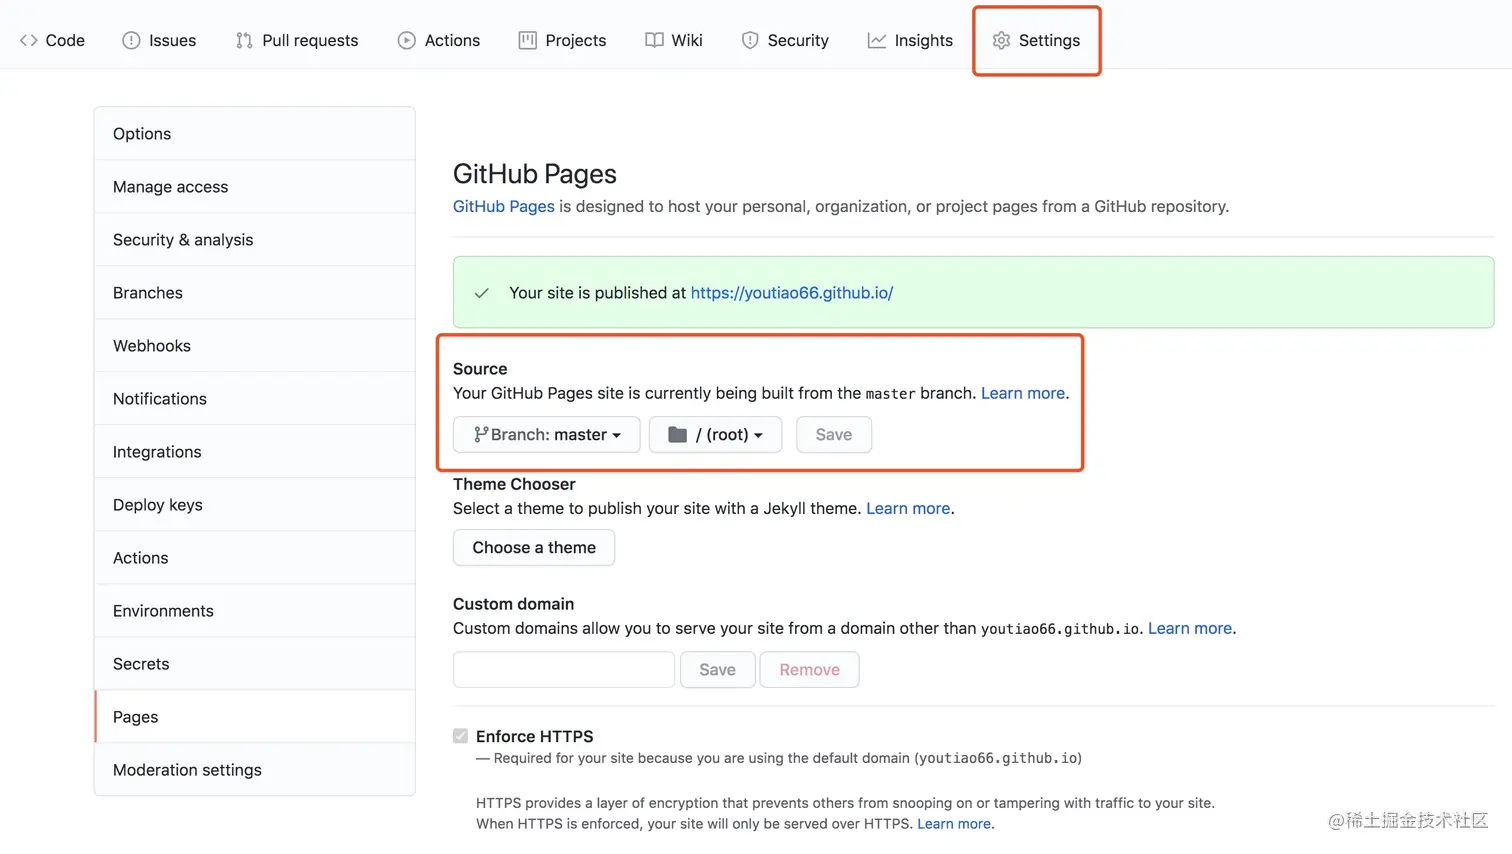The image size is (1512, 854).
Task: Click Learn more link about HTTPS
Action: point(954,824)
